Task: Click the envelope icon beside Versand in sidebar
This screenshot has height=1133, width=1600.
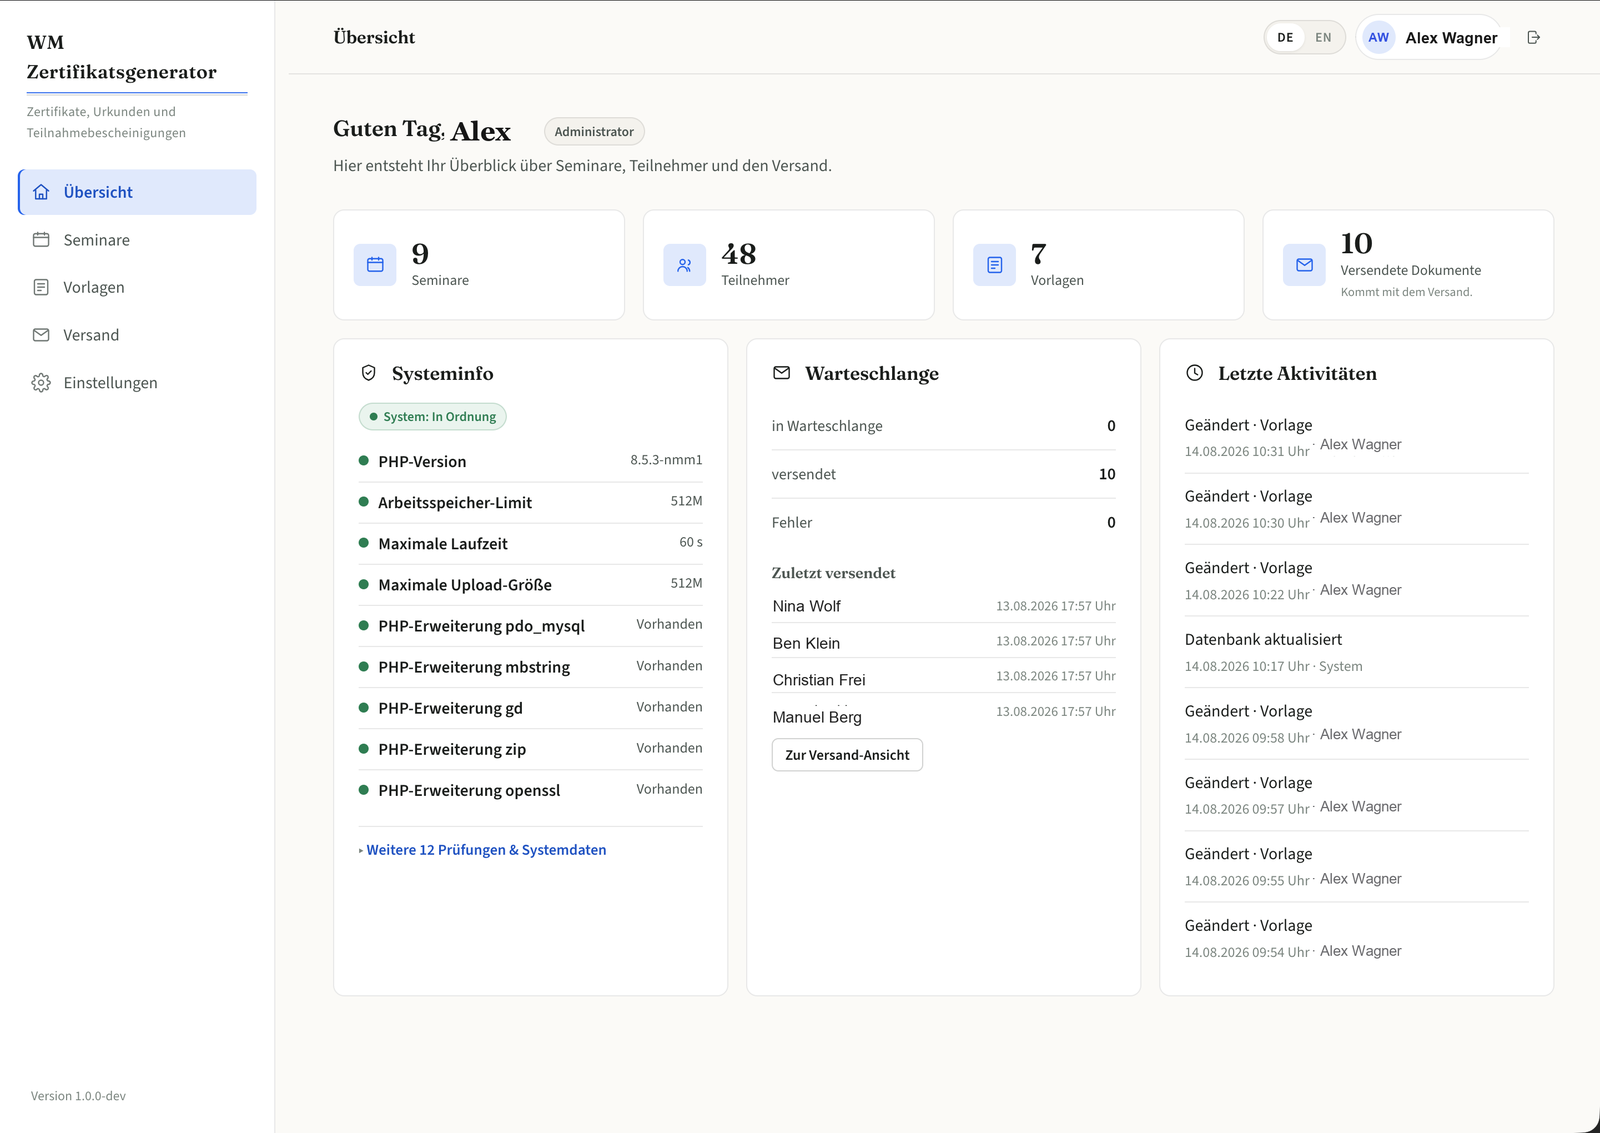Action: 41,335
